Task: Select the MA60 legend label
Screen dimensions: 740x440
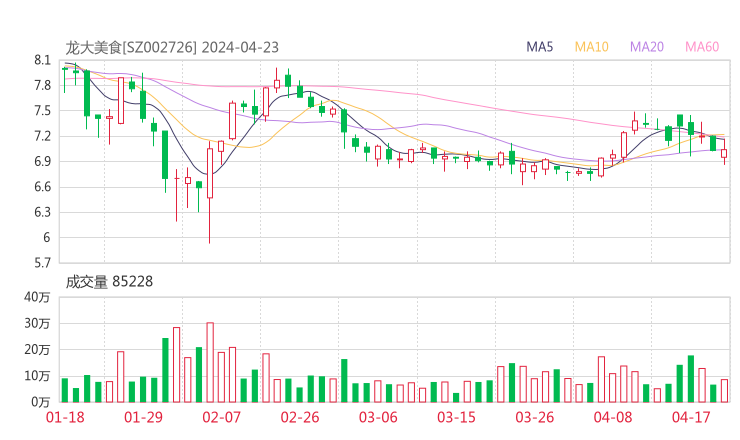Action: click(x=702, y=47)
